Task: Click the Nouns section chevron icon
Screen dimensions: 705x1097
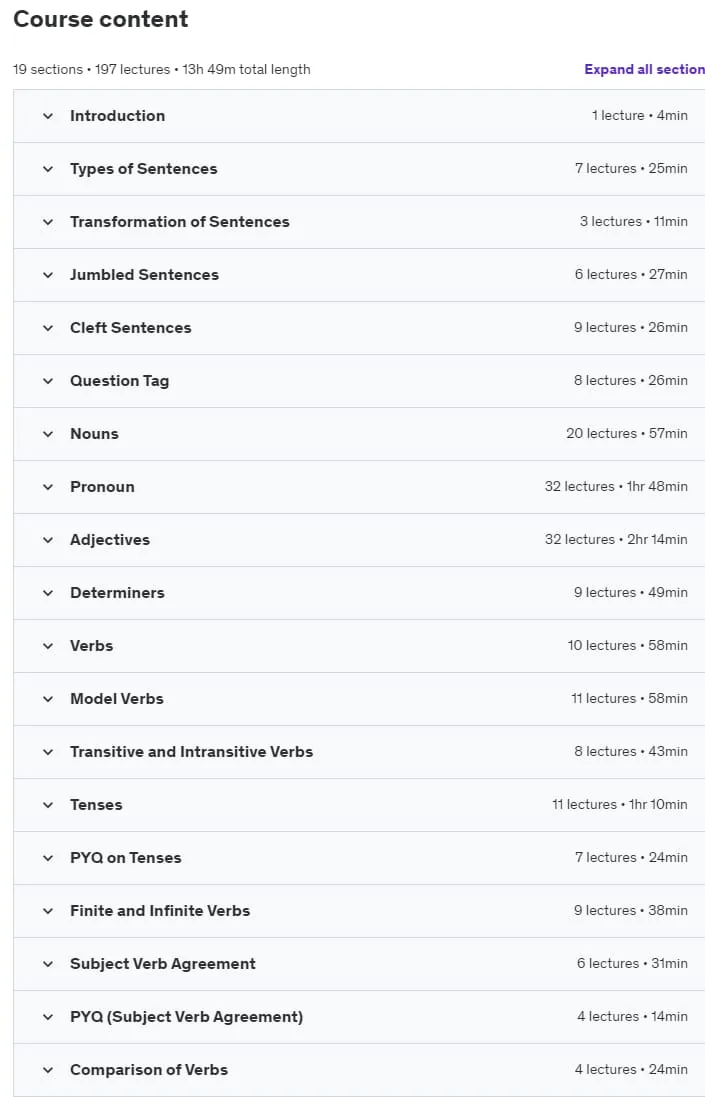Action: (x=48, y=434)
